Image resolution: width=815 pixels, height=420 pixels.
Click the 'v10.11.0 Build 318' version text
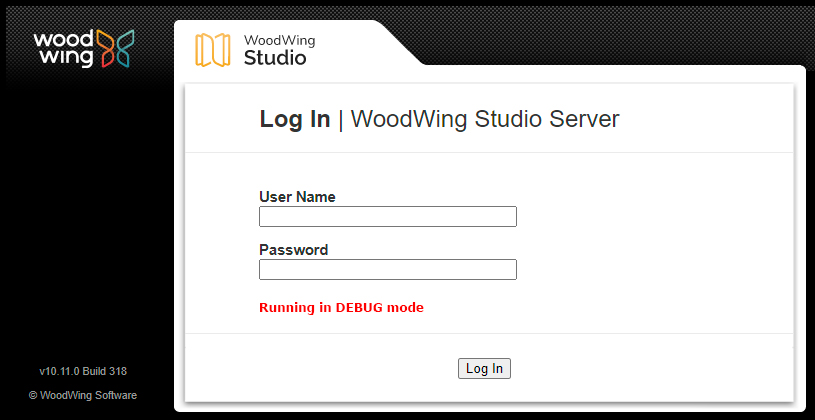click(83, 372)
